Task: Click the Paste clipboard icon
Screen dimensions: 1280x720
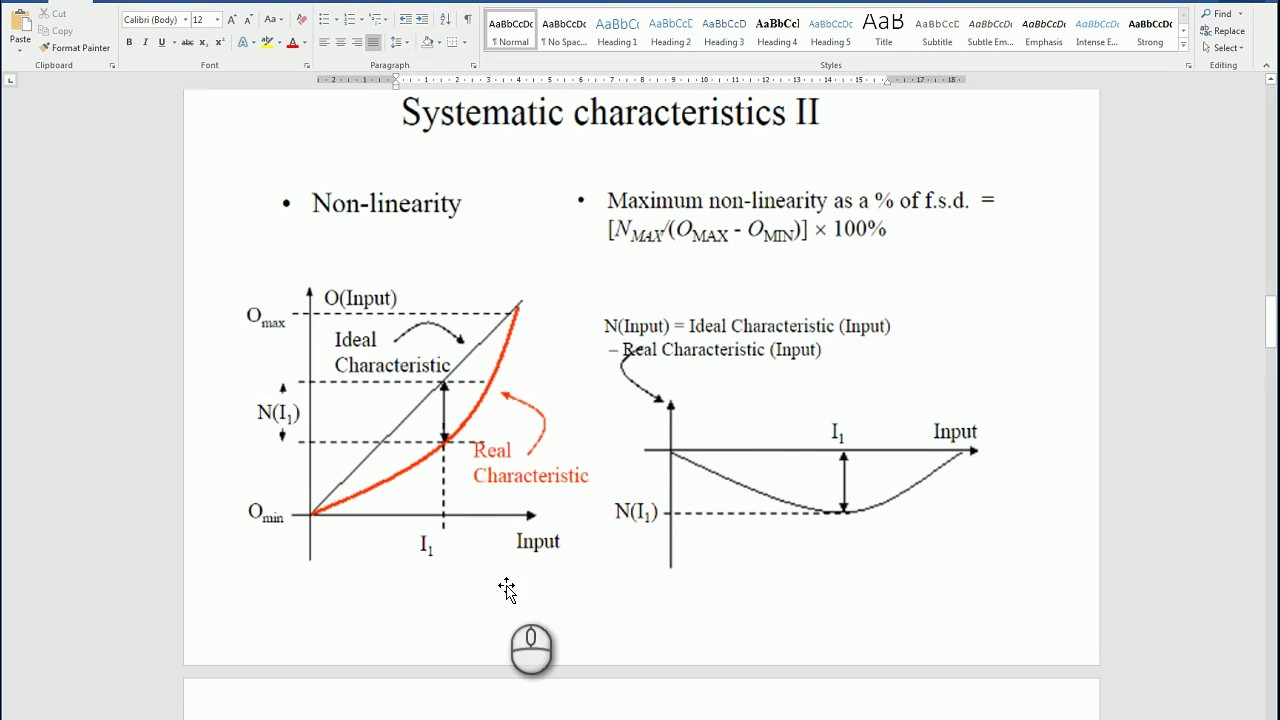Action: [20, 21]
